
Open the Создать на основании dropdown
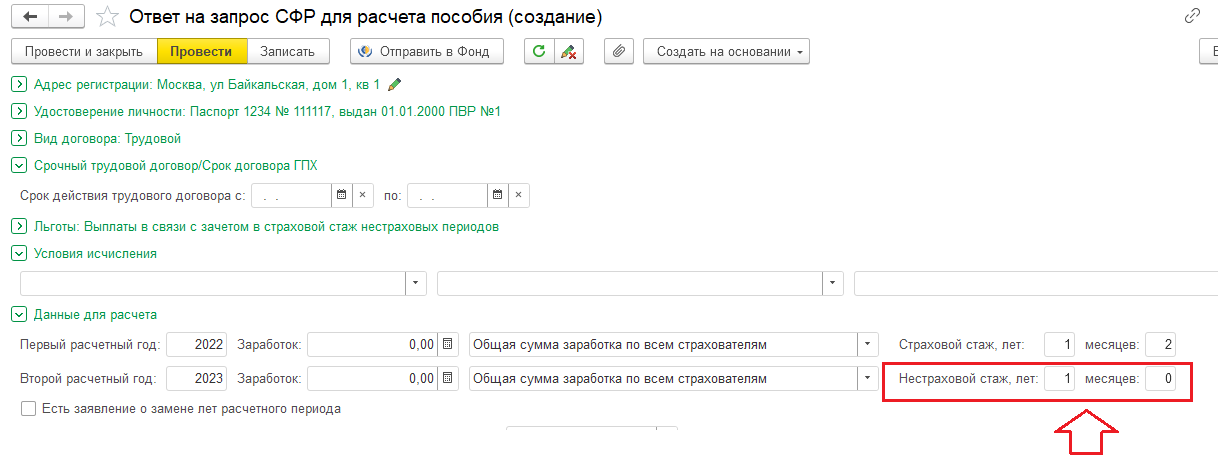[727, 51]
